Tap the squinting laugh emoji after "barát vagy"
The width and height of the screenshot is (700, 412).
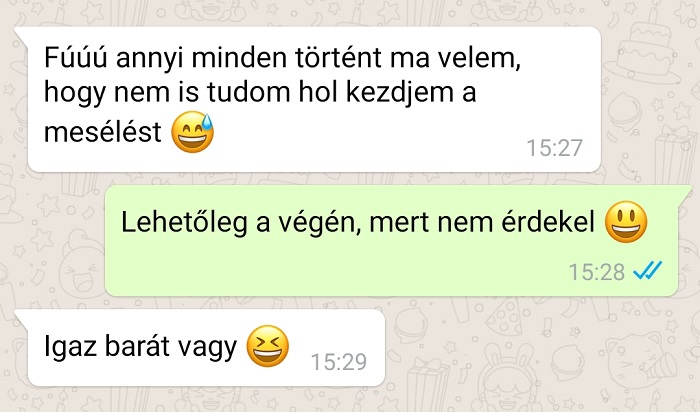coord(268,346)
